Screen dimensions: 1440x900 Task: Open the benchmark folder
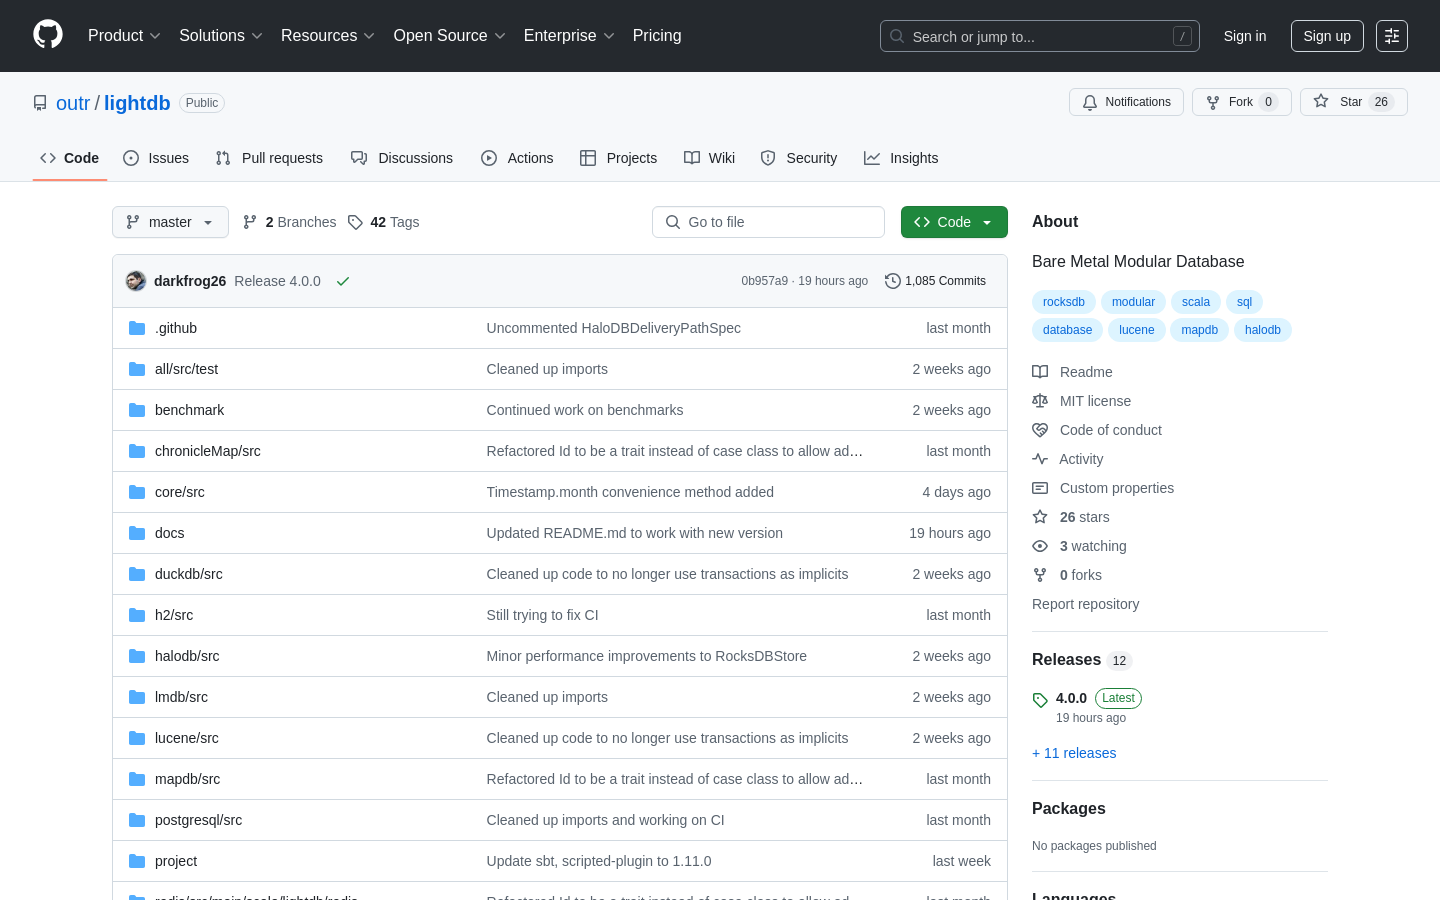pos(189,410)
